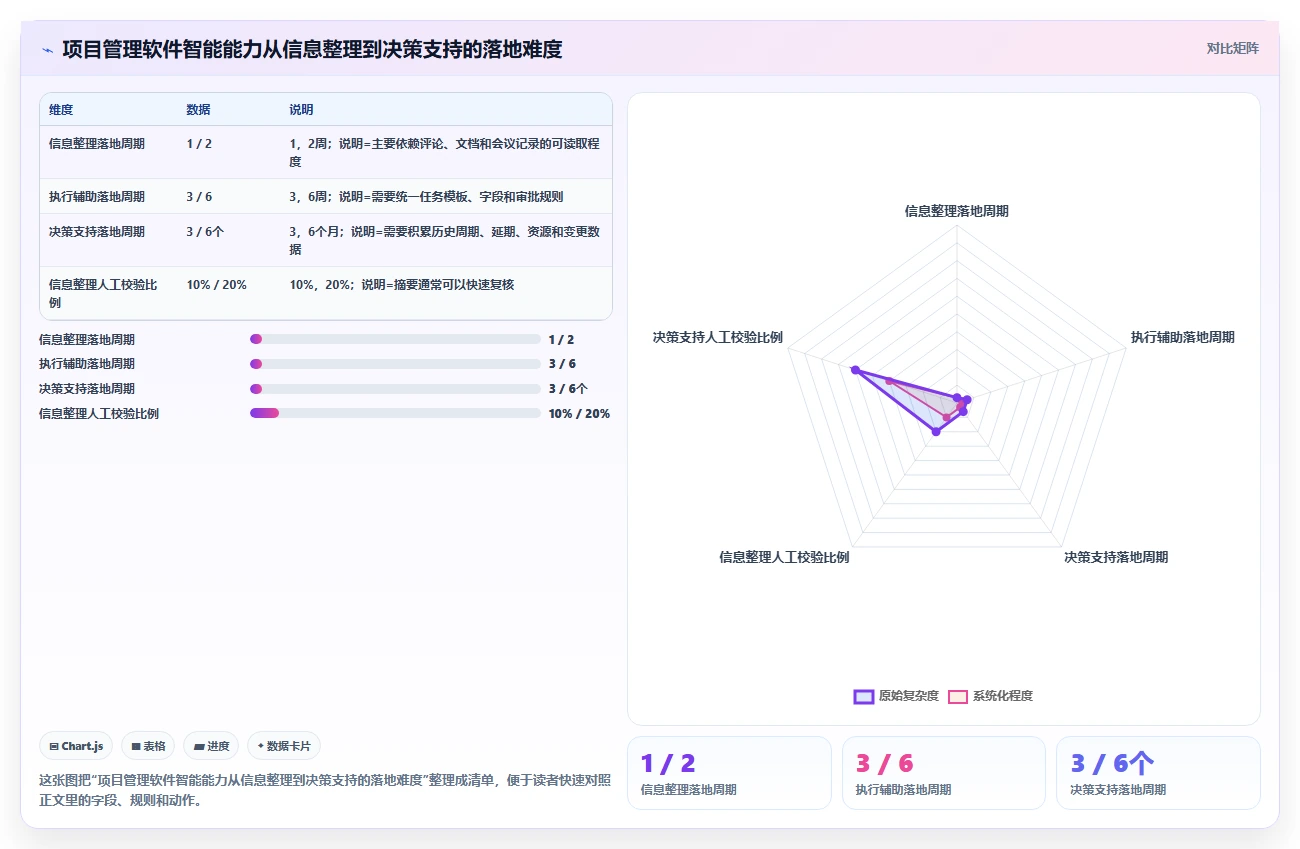Click the chart title heading text
This screenshot has width=1300, height=849.
(x=312, y=49)
